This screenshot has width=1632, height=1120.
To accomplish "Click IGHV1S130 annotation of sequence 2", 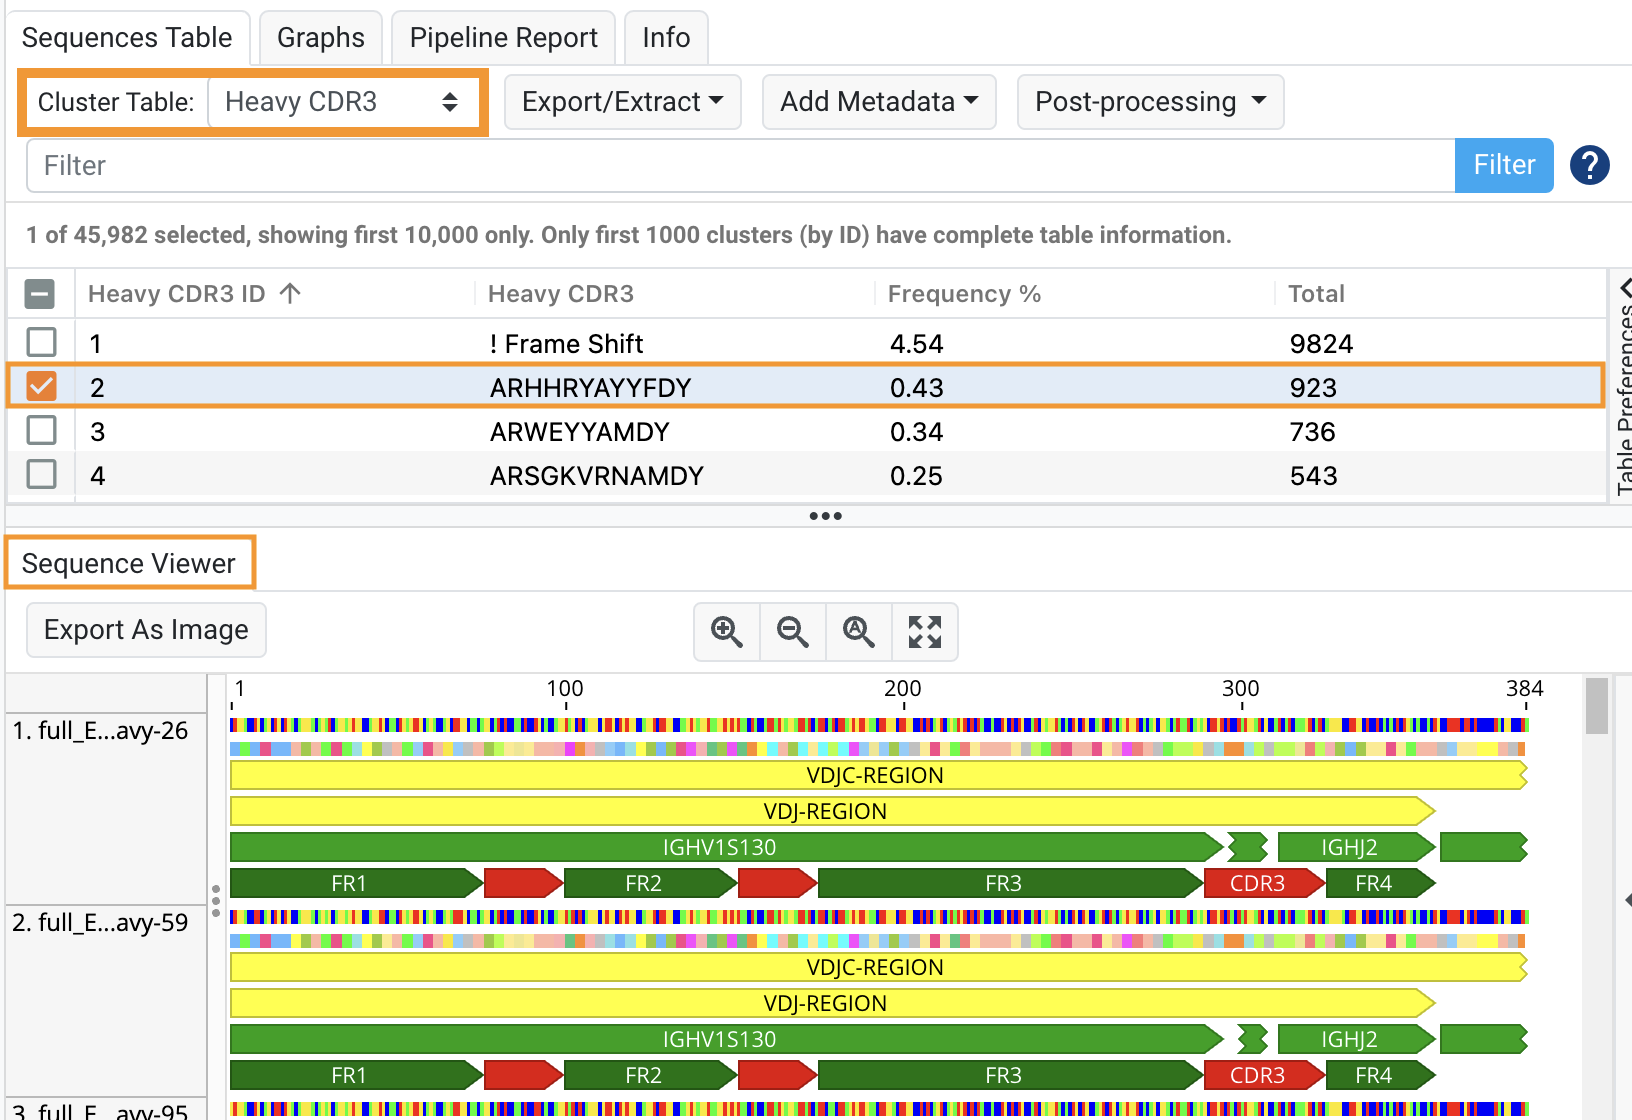I will (x=726, y=1039).
